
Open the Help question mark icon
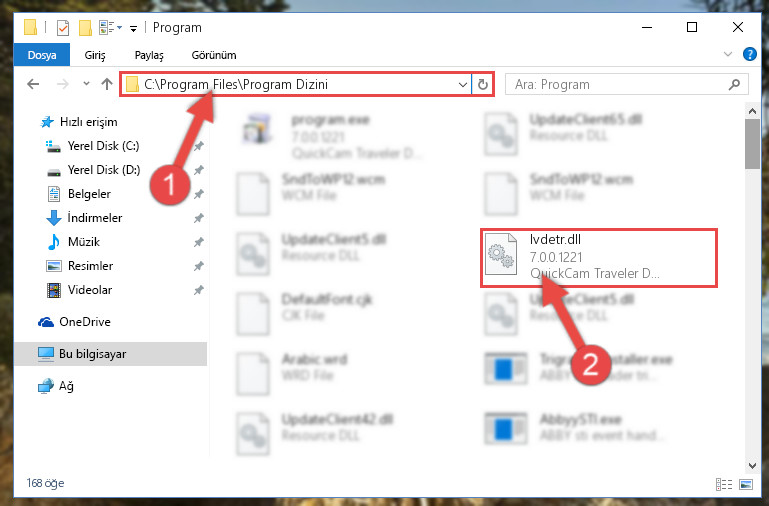(x=749, y=54)
